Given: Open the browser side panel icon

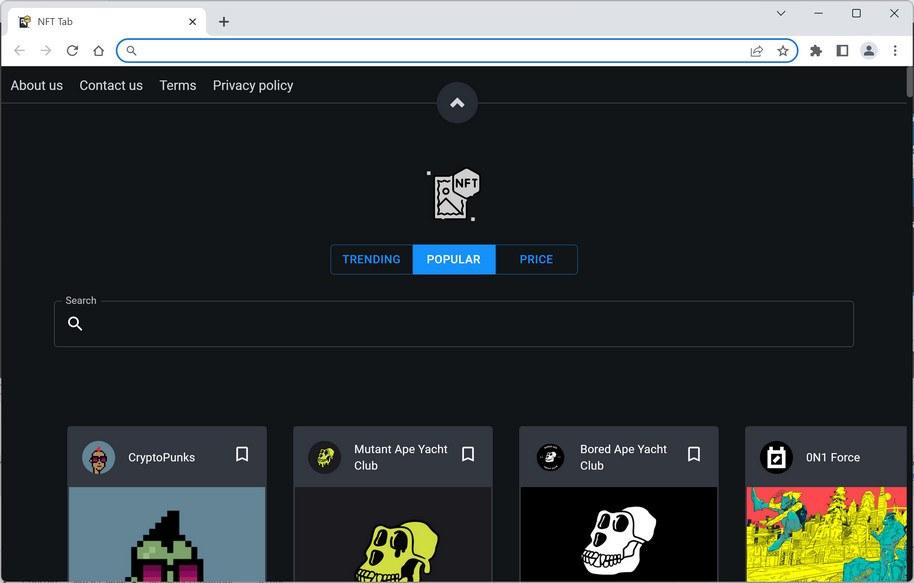Looking at the screenshot, I should 842,51.
